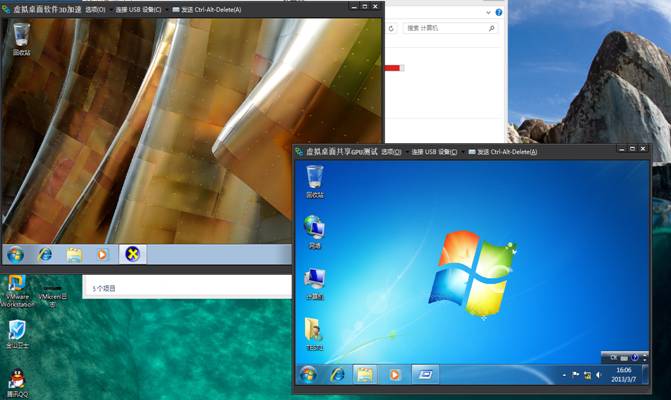671x400 pixels.
Task: Expand 连接 USB 设备 in the 3D acceleration window
Action: point(137,9)
